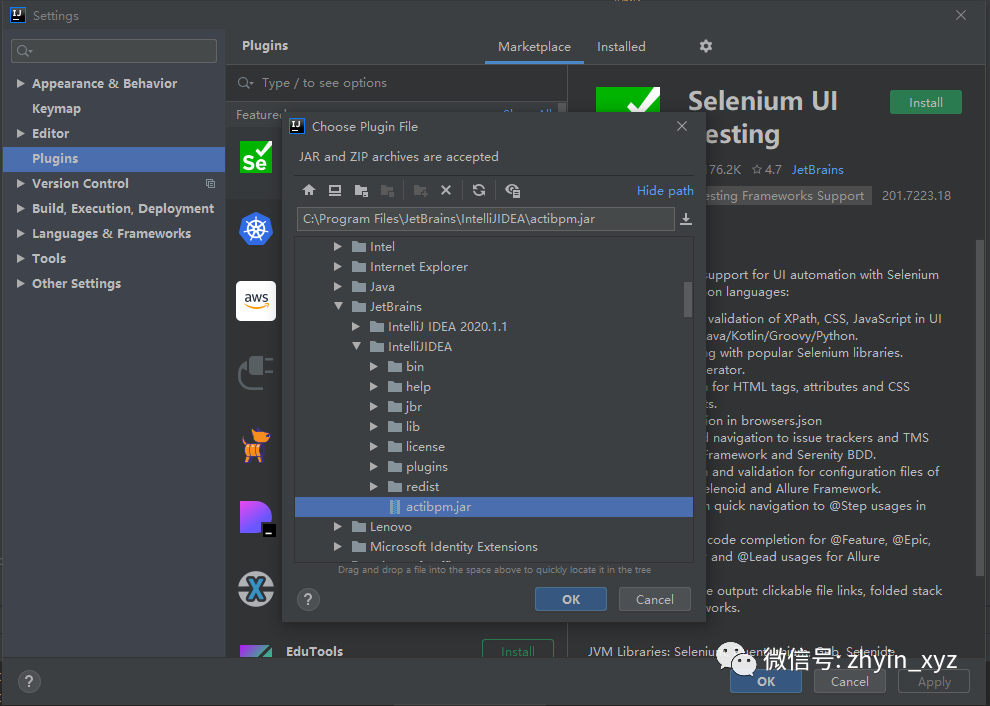Click the Version Control copy icon
The image size is (990, 706).
210,183
